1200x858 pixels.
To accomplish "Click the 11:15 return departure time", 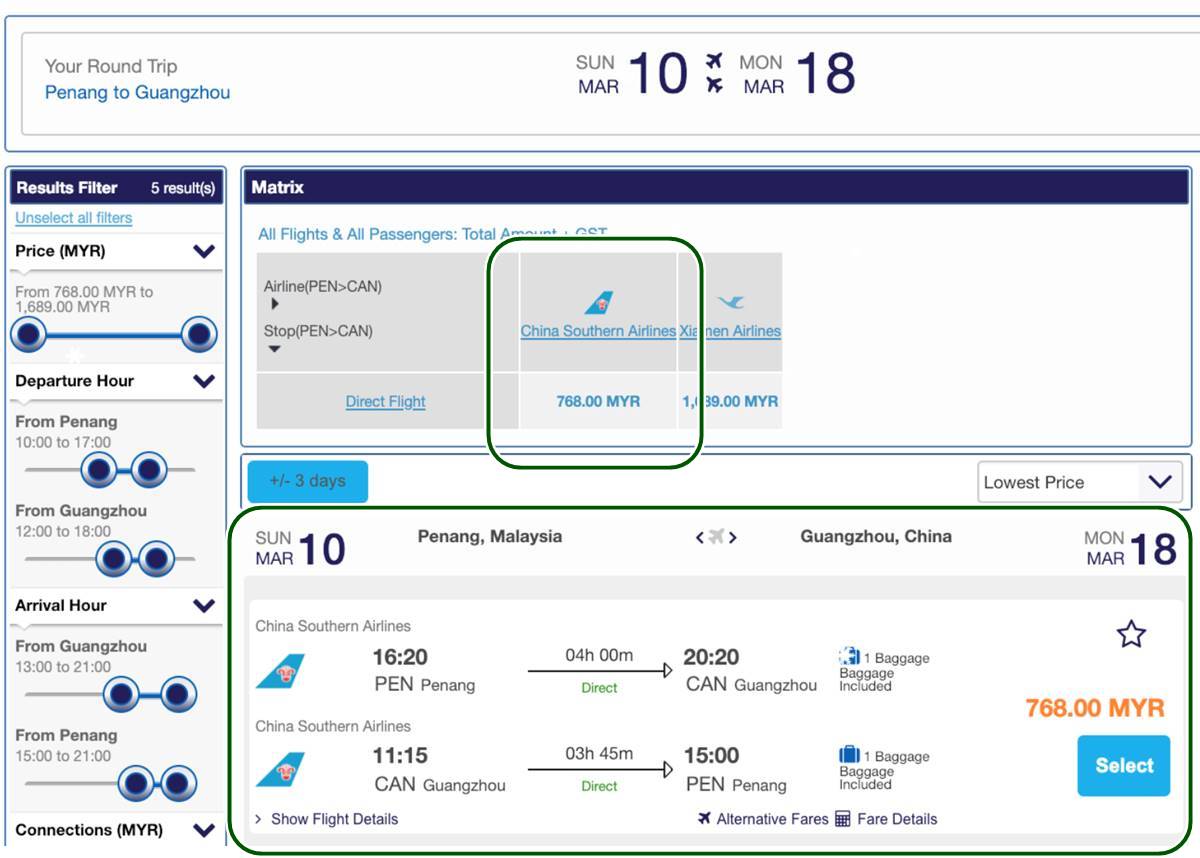I will [400, 756].
